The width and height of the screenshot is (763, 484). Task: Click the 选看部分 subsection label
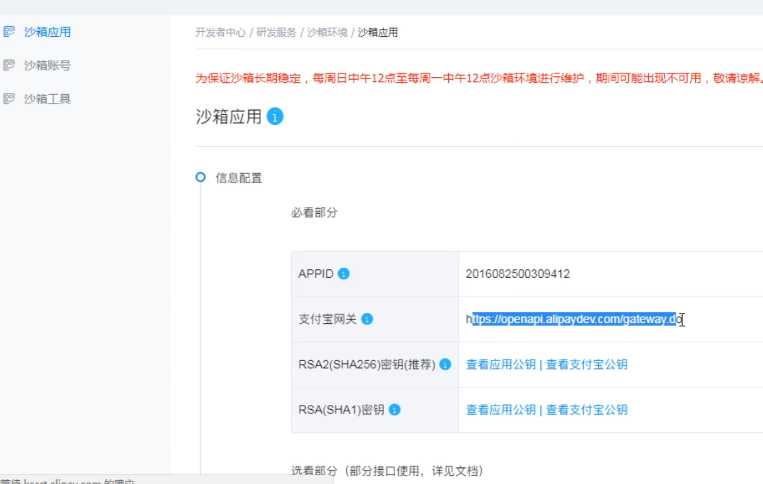pos(387,471)
